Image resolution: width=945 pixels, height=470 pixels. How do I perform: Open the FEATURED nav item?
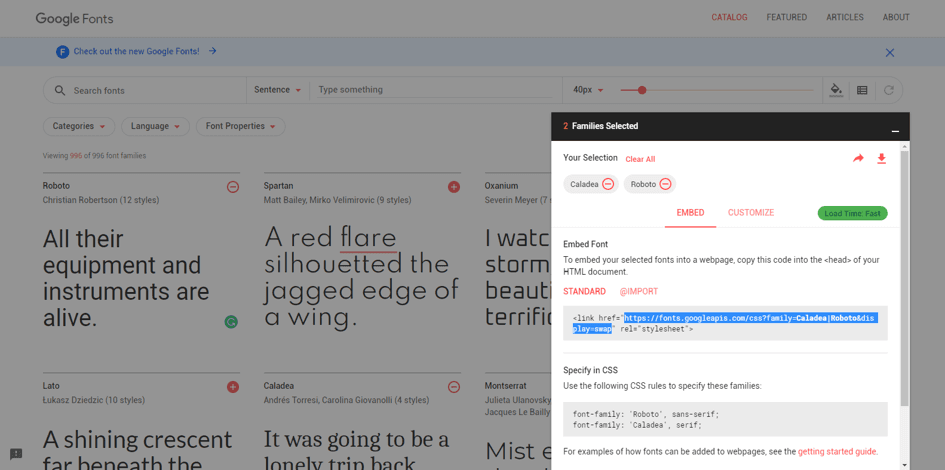[x=786, y=17]
